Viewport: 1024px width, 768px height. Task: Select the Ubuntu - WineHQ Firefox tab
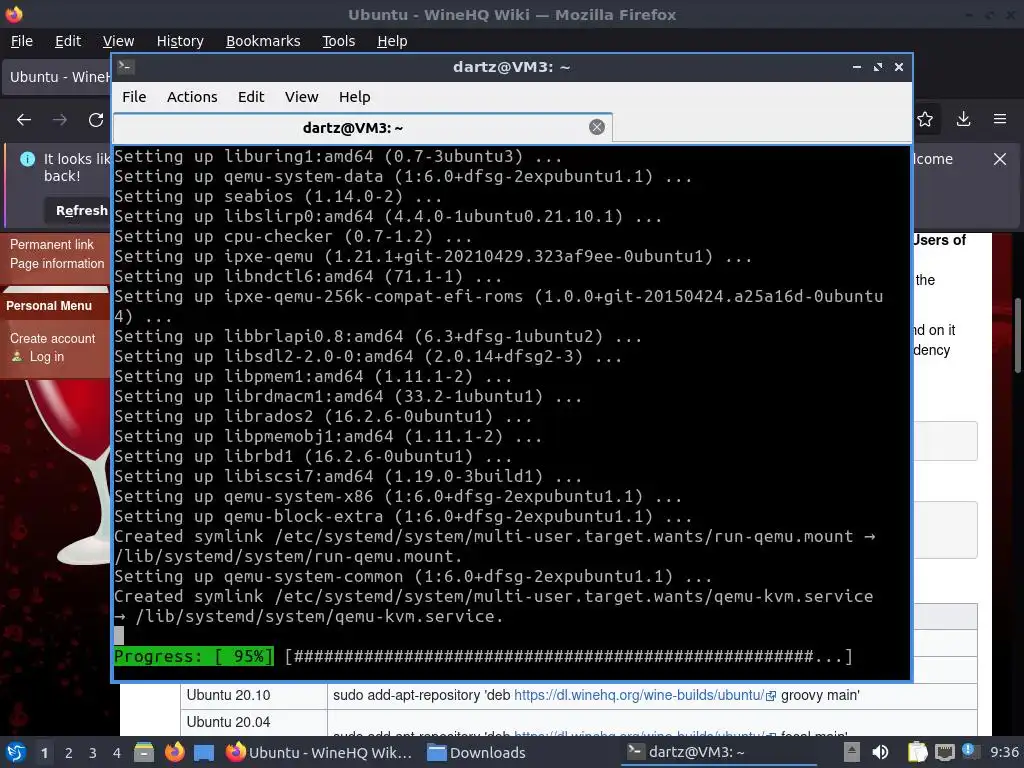click(x=58, y=77)
